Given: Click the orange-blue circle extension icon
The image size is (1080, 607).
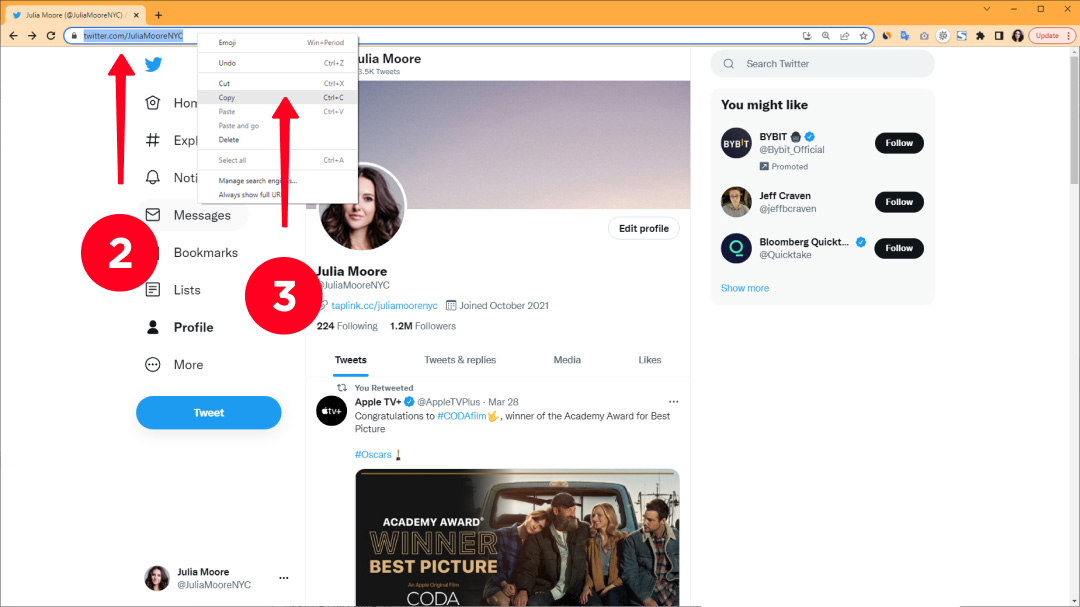Looking at the screenshot, I should tap(886, 36).
